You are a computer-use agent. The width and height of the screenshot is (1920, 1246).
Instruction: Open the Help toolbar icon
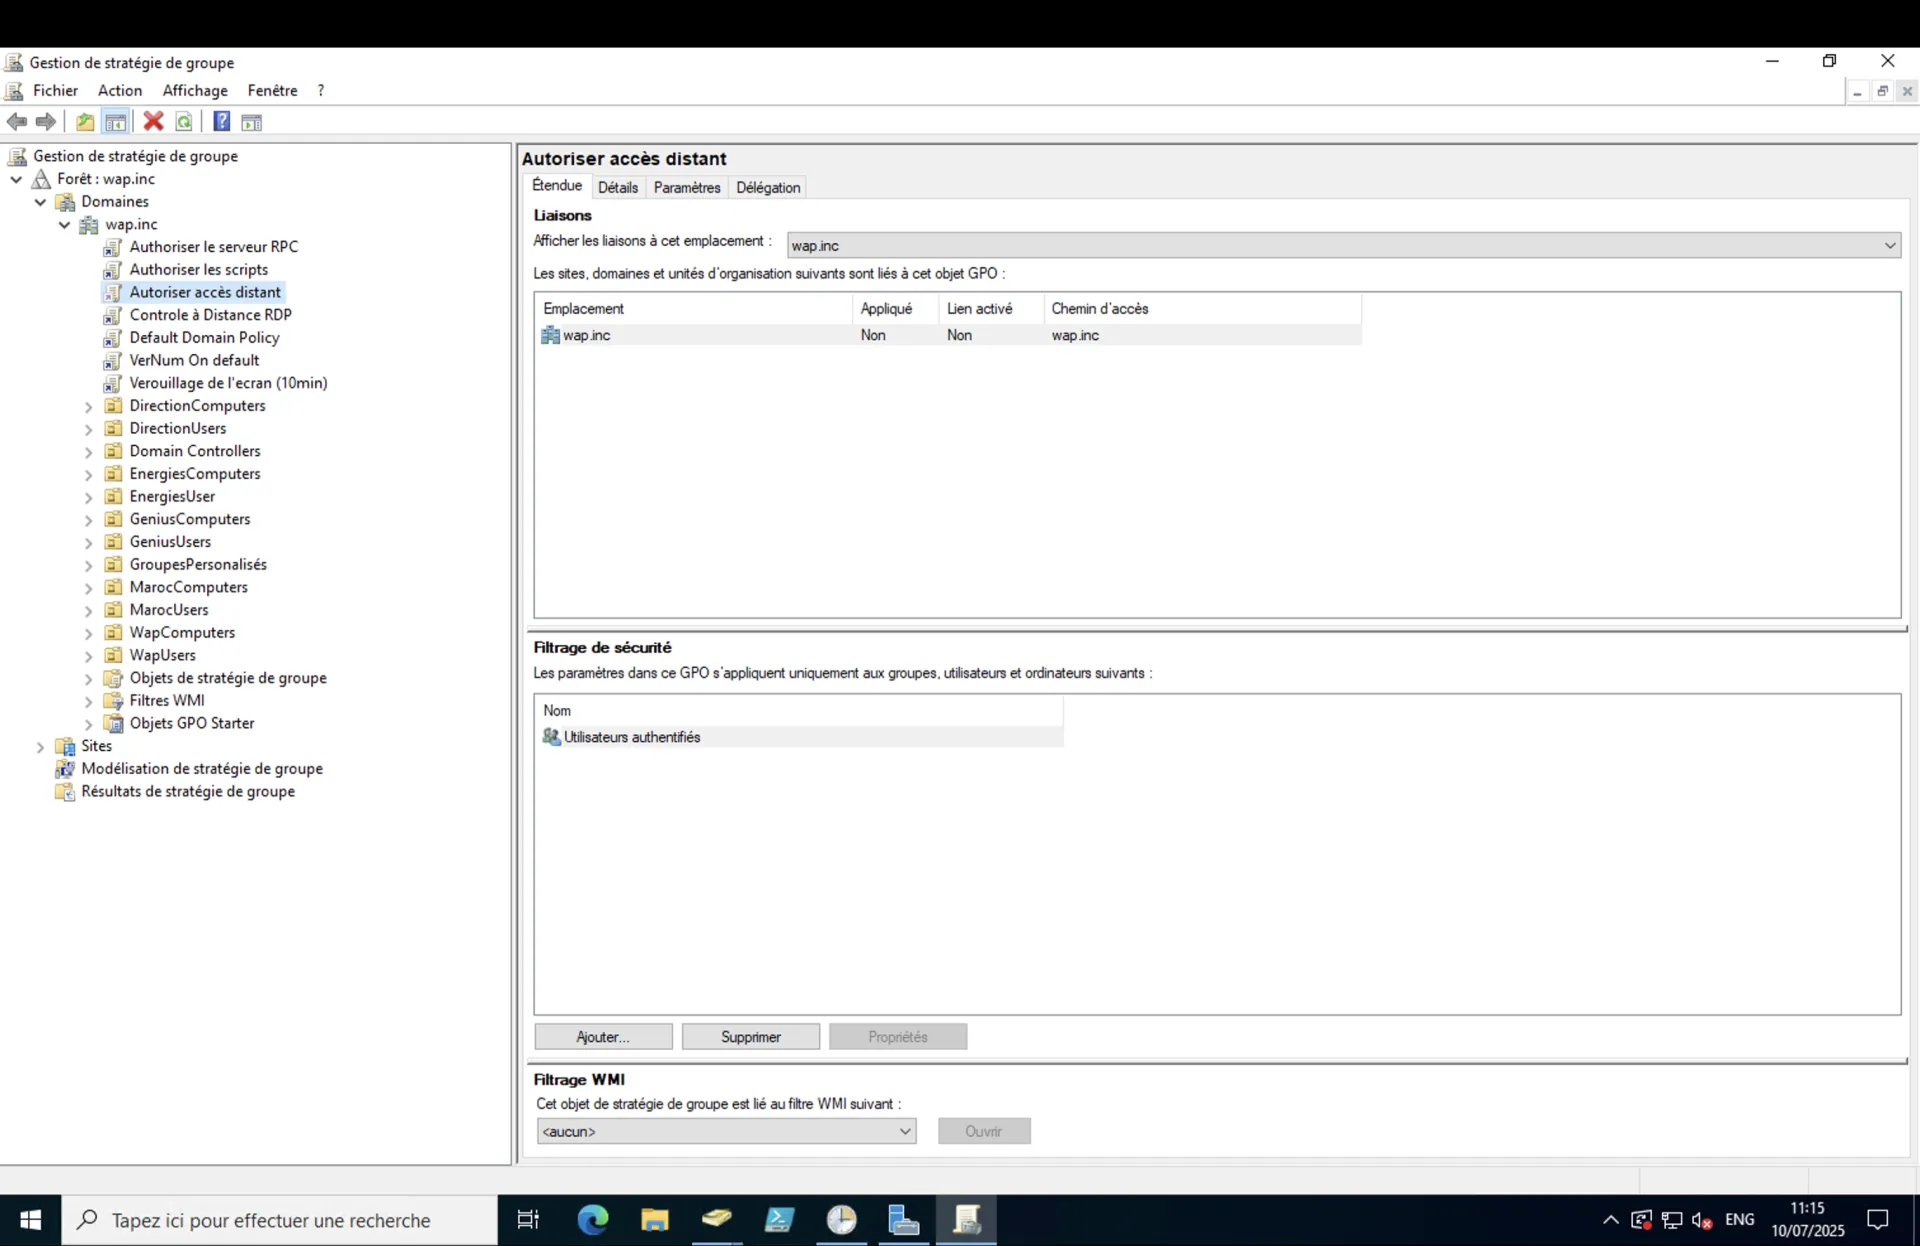pyautogui.click(x=222, y=122)
